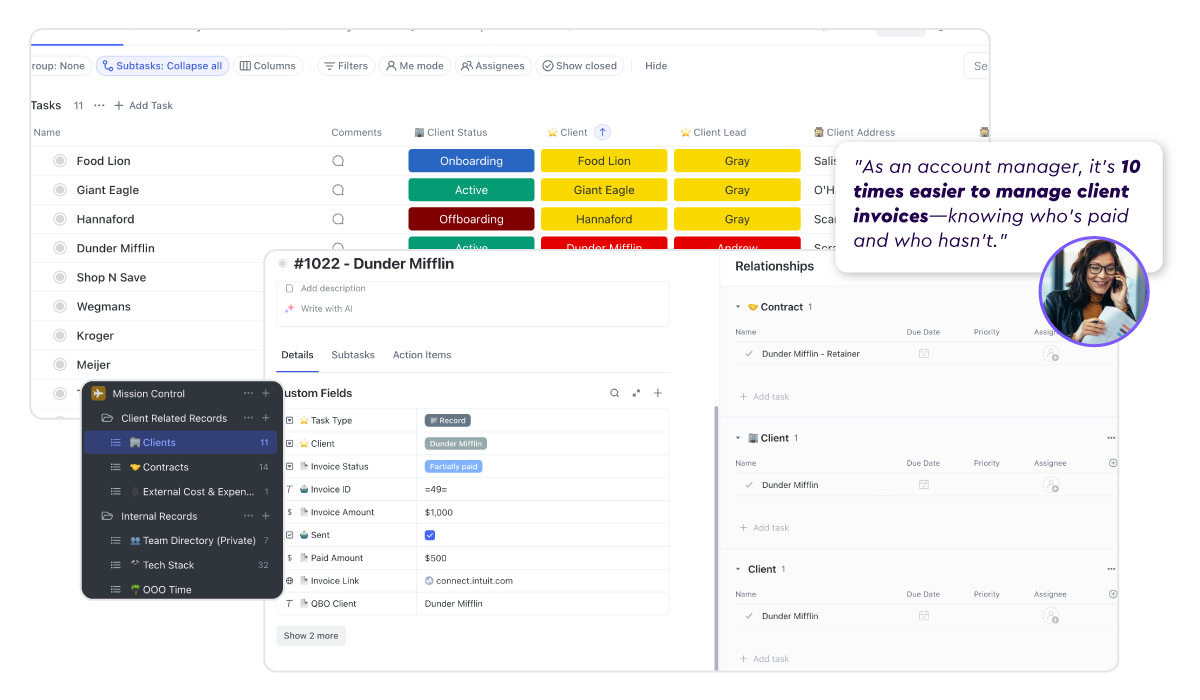
Task: Open Clients list in sidebar
Action: (180, 442)
